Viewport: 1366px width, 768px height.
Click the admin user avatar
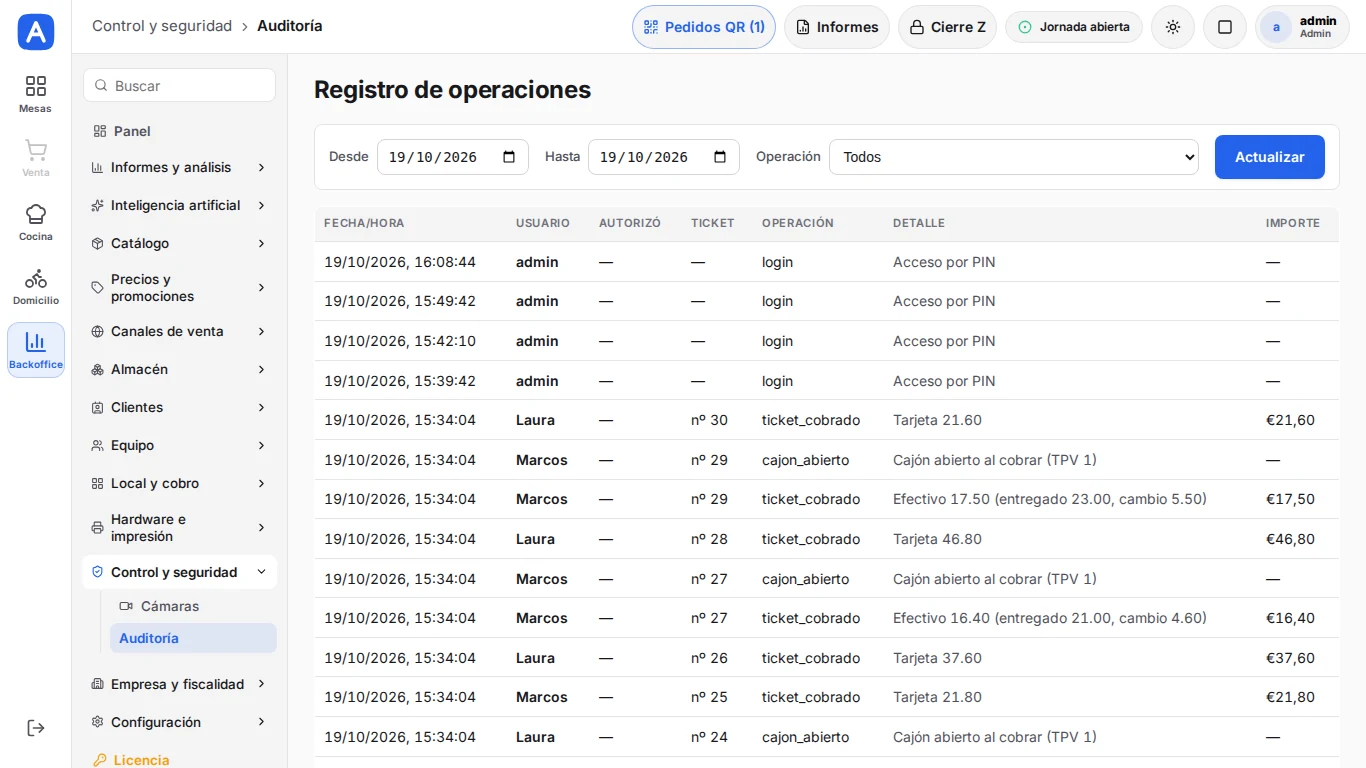point(1276,27)
